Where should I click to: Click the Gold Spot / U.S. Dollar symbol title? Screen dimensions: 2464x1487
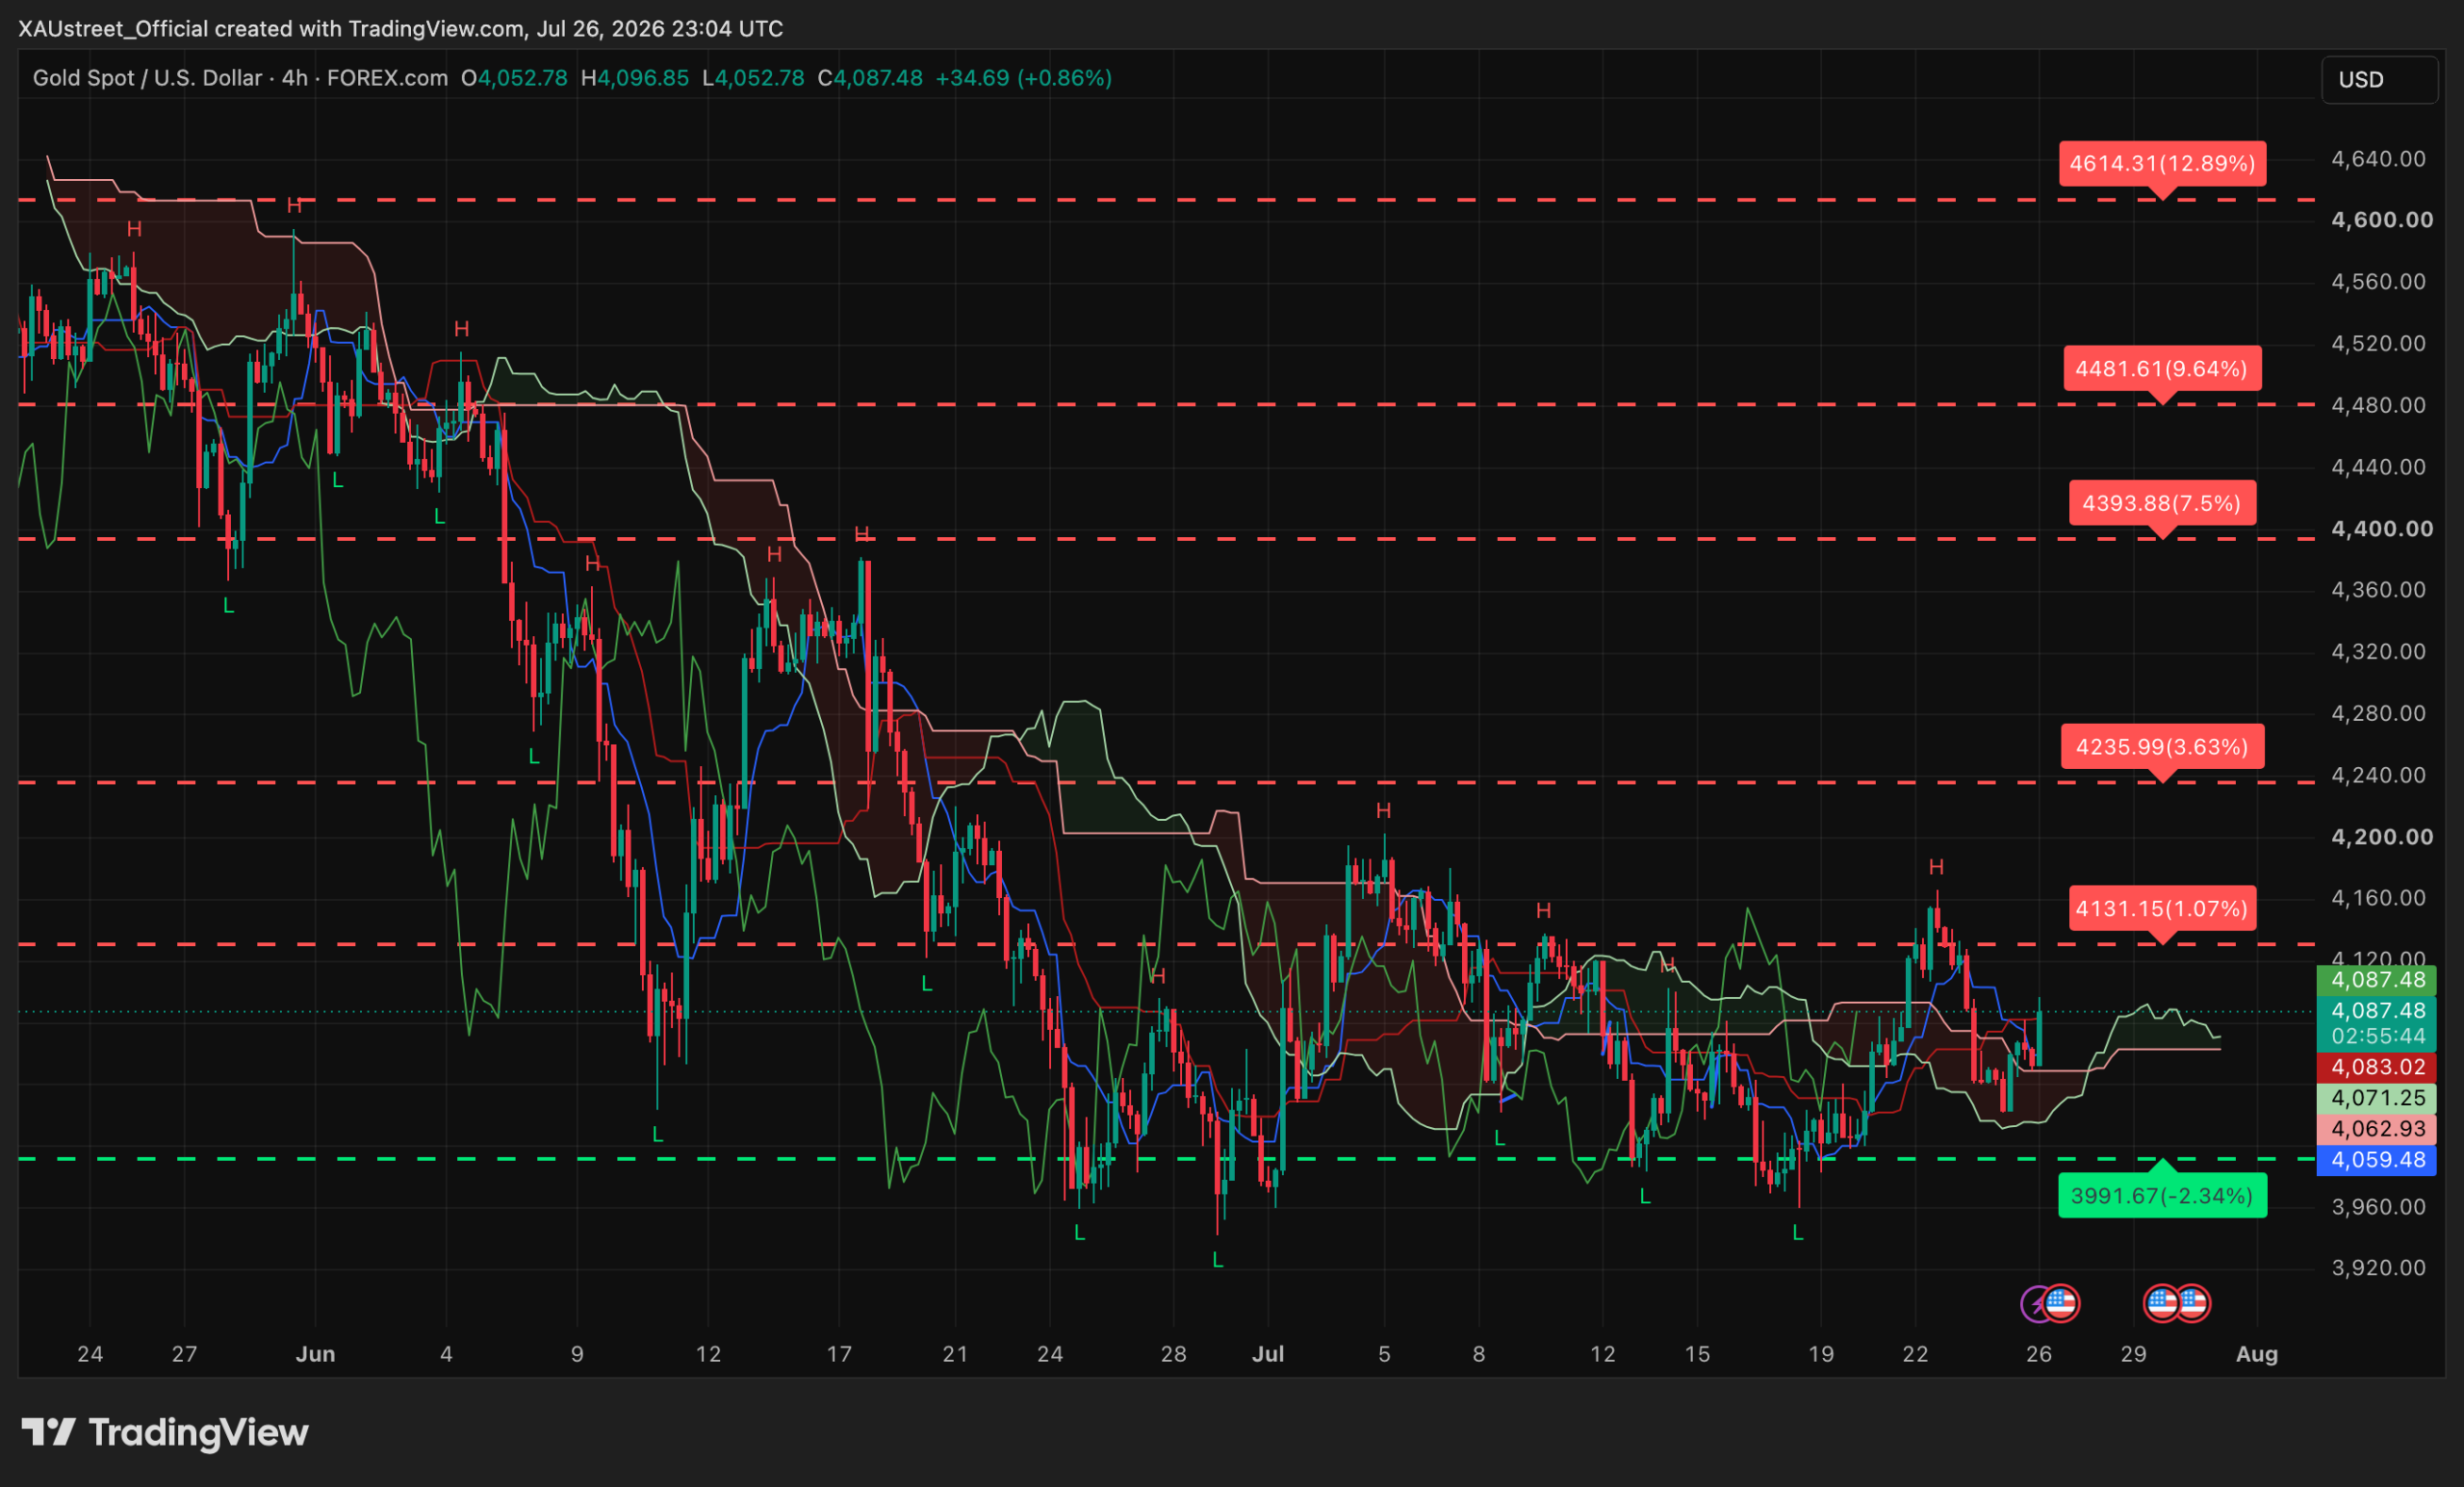147,78
